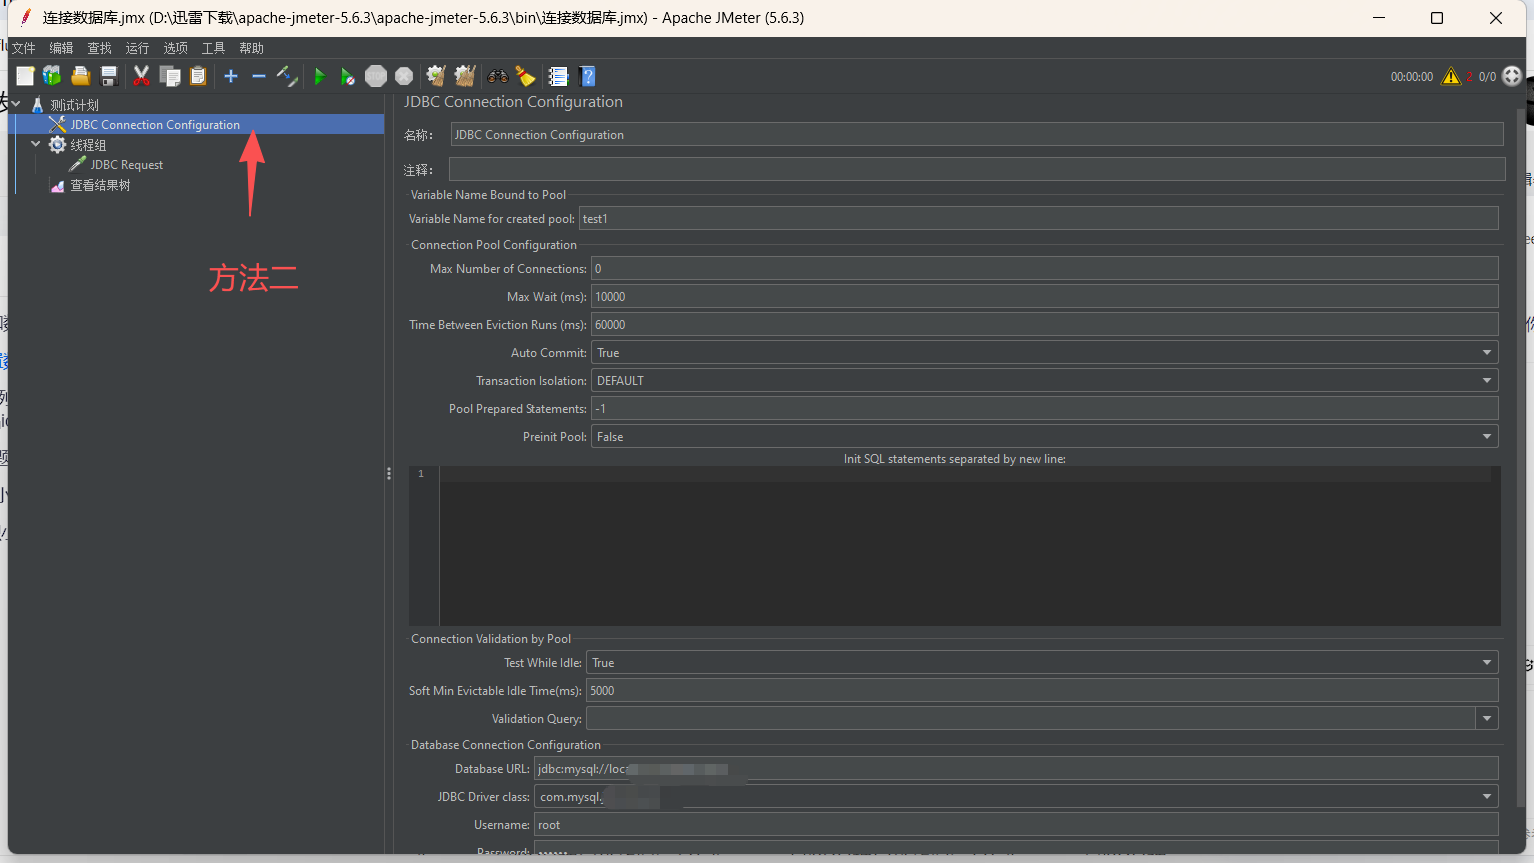Click Max Number of Connections field
This screenshot has height=863, width=1534.
point(1045,269)
